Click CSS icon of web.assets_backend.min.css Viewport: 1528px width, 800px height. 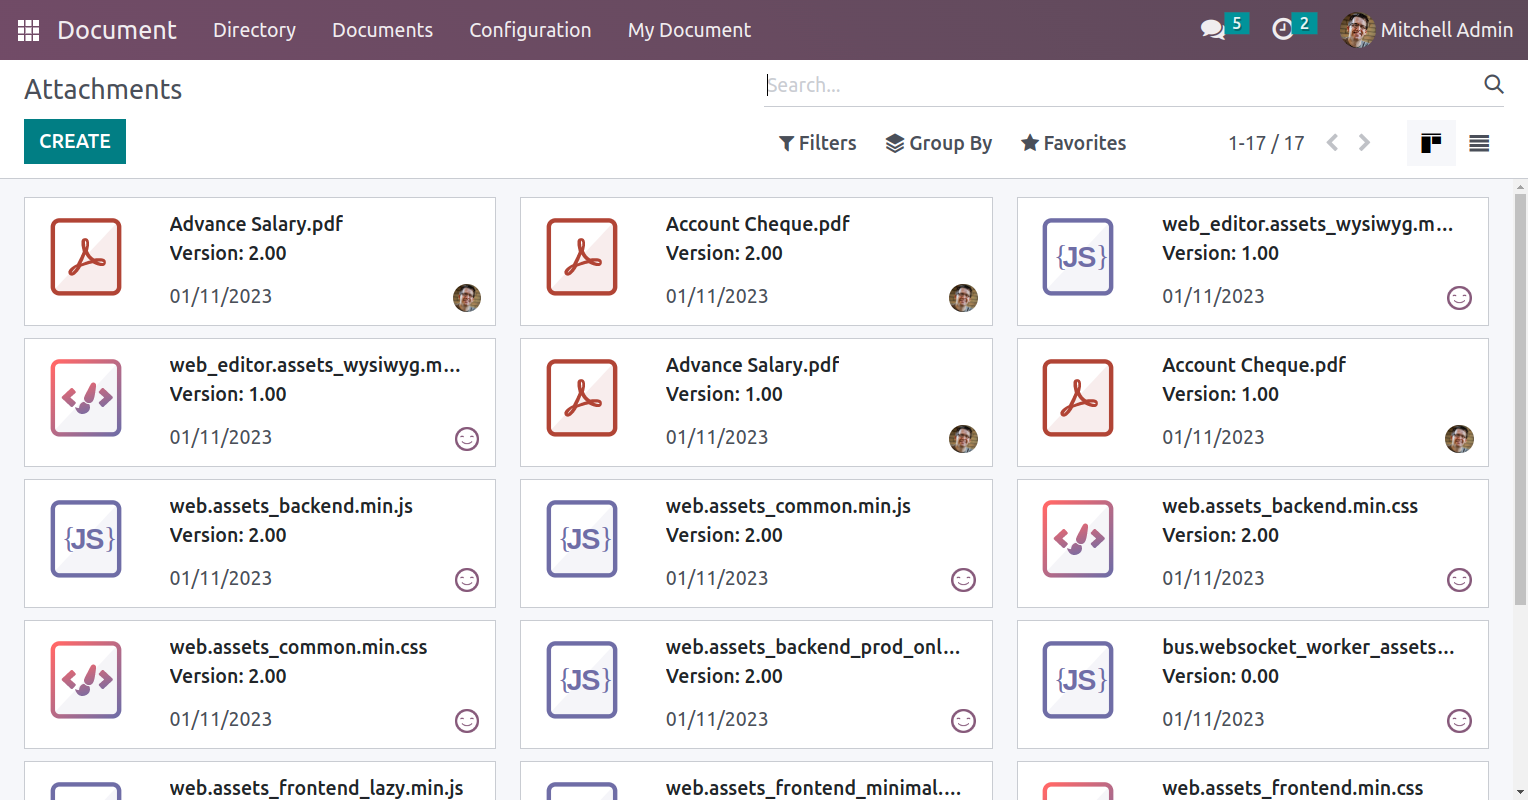point(1078,539)
